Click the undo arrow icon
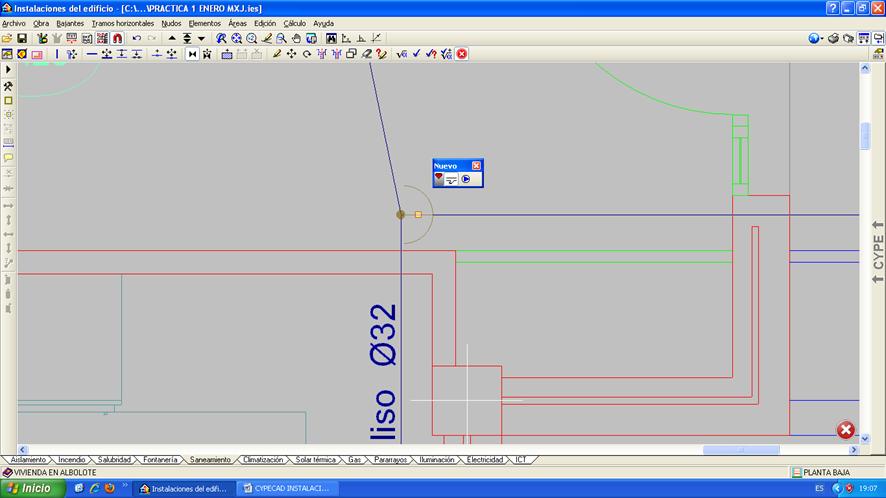886x498 pixels. [x=136, y=38]
